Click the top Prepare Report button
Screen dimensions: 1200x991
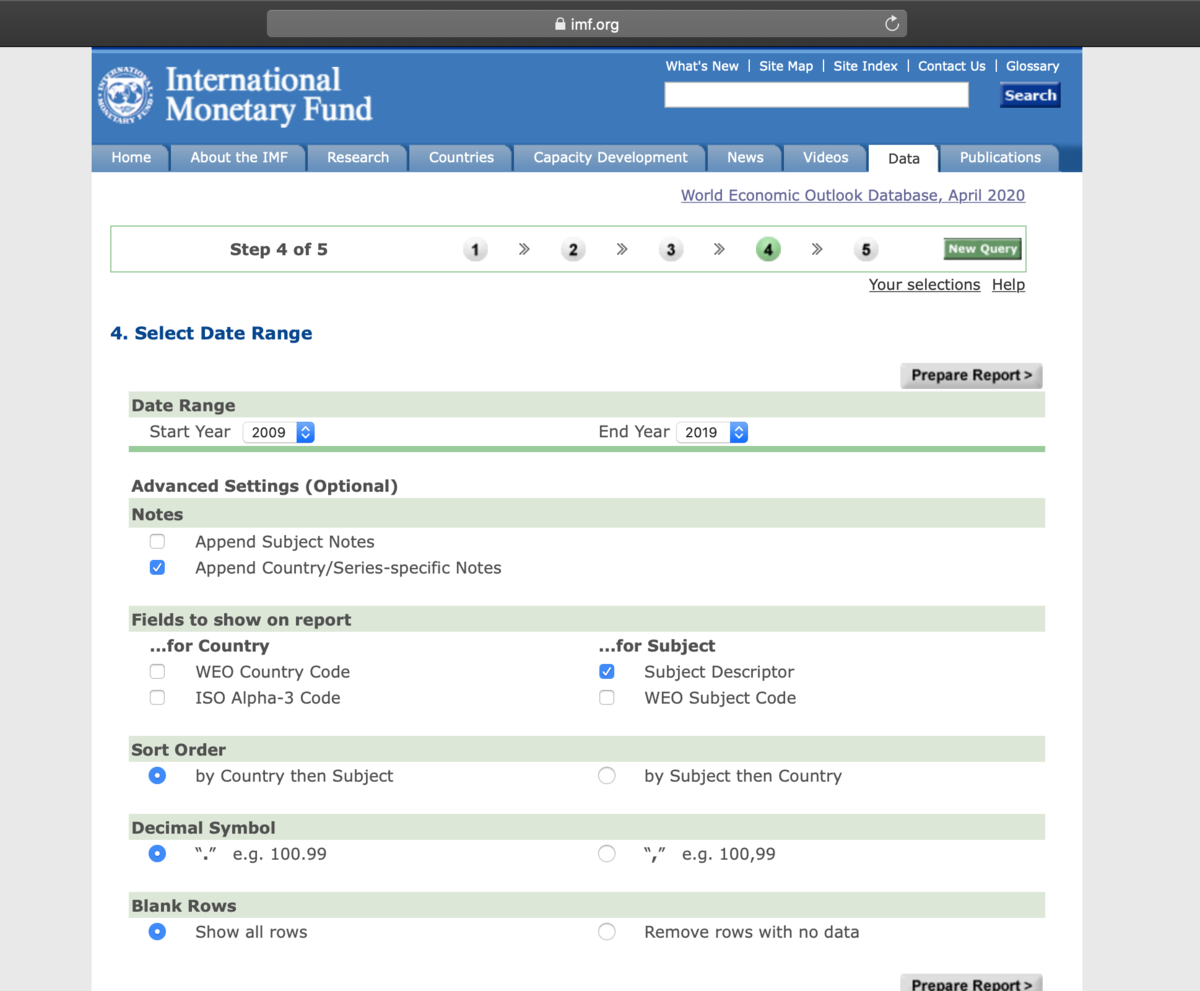click(x=972, y=375)
